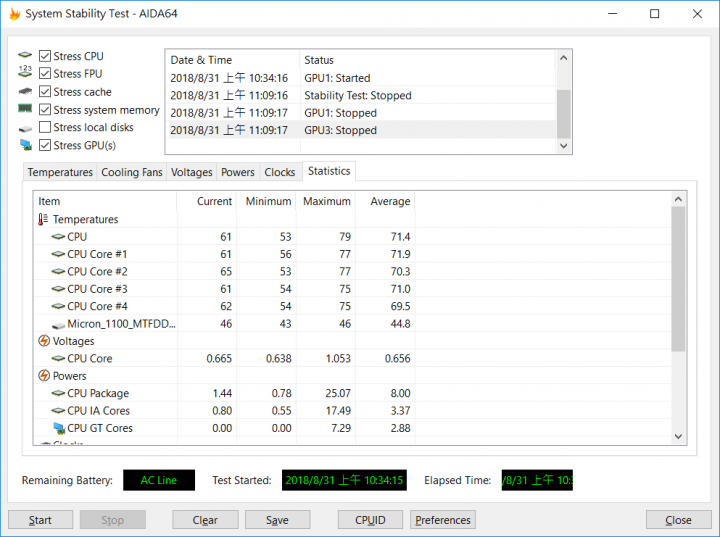
Task: Click the log list scroll-up arrow
Action: 564,58
